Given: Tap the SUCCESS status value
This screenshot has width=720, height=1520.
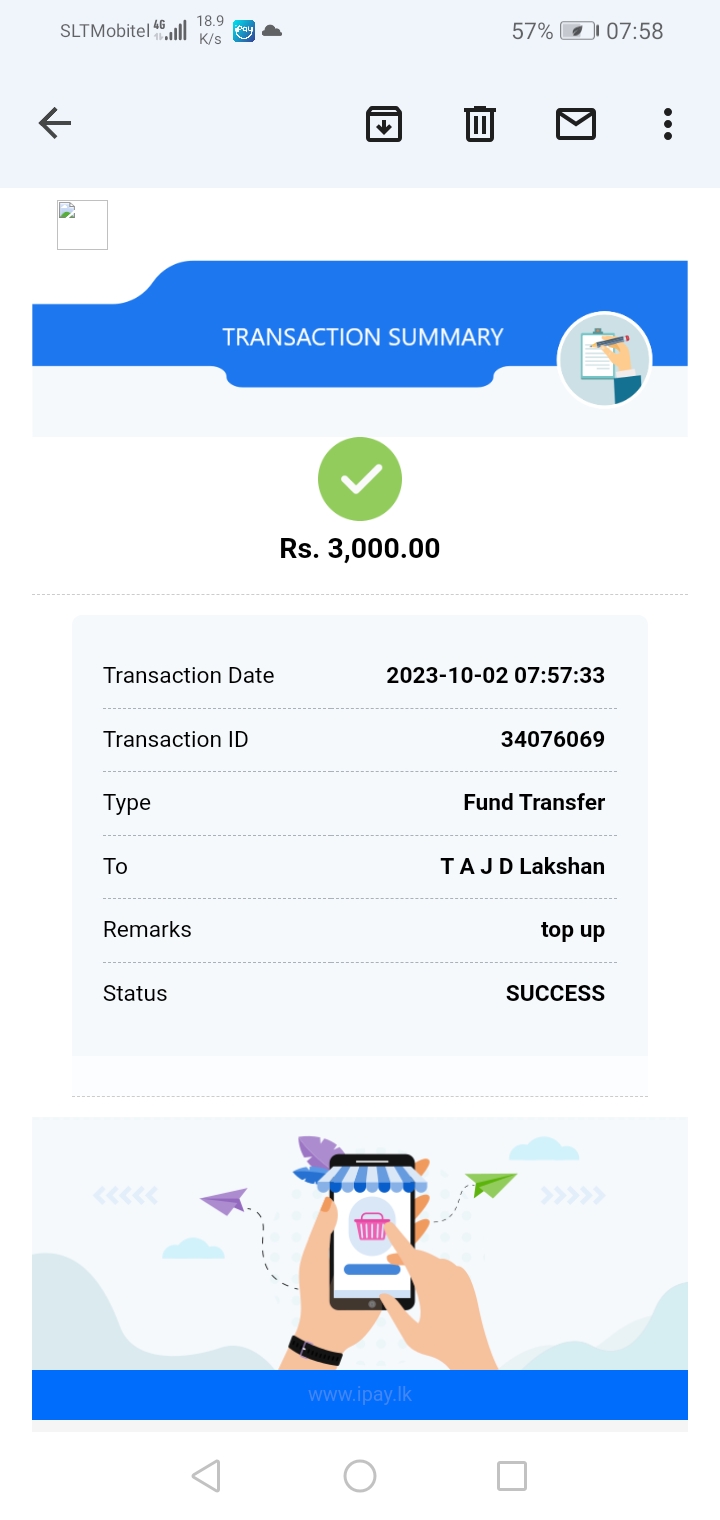Looking at the screenshot, I should [555, 993].
